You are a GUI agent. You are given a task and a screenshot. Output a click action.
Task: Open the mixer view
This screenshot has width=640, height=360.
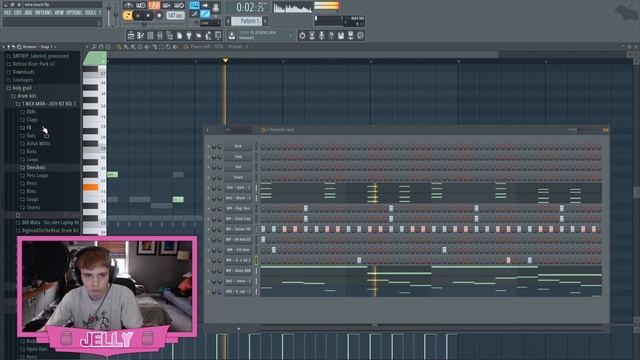click(x=160, y=36)
